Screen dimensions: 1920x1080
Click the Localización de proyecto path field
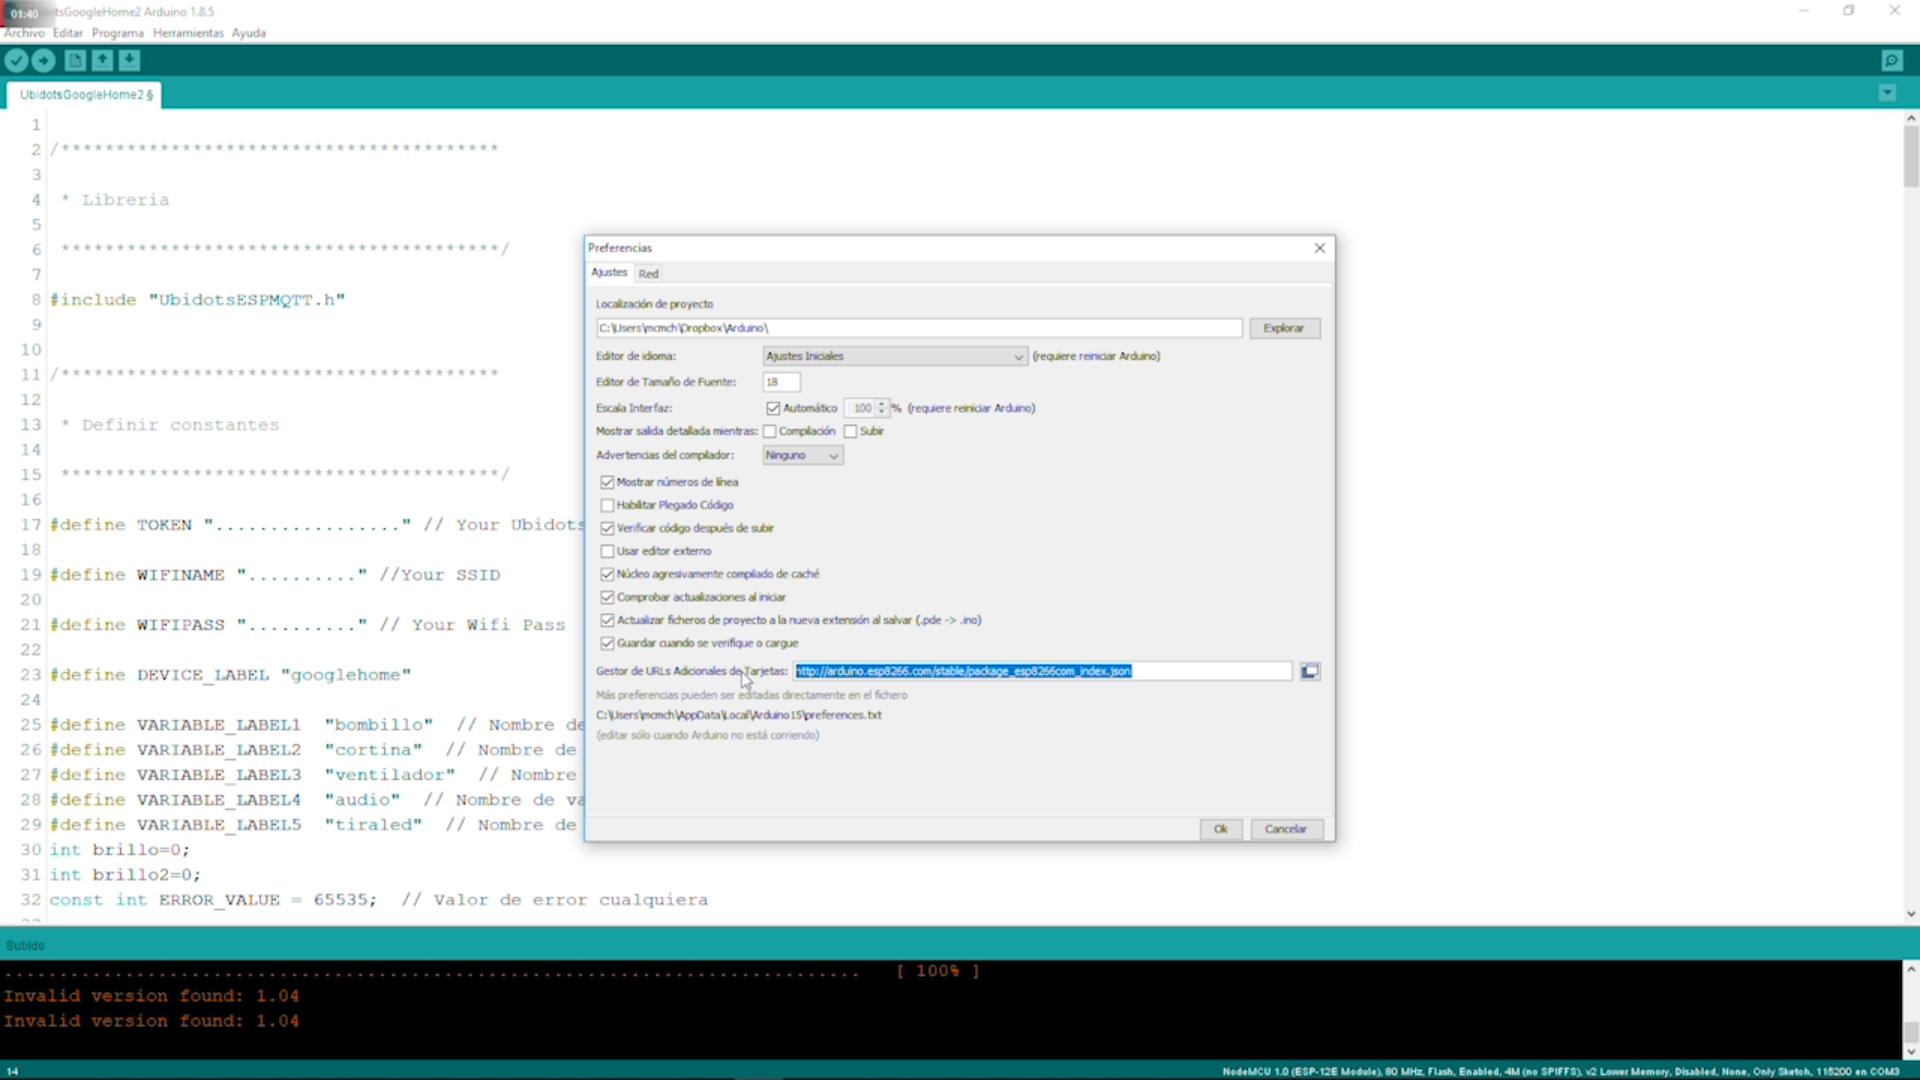click(x=919, y=328)
